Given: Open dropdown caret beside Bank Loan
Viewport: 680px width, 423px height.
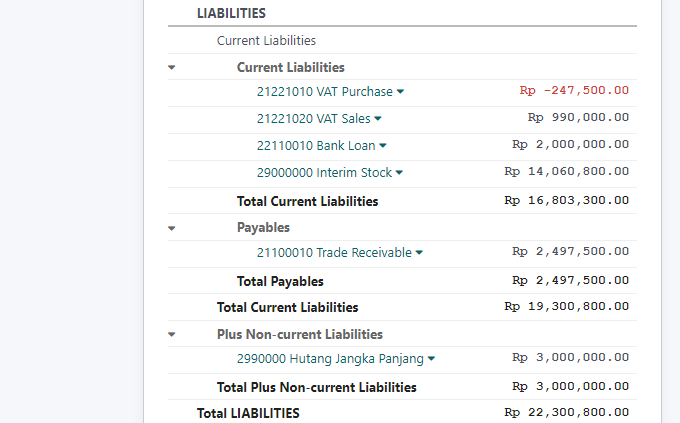Looking at the screenshot, I should (383, 146).
